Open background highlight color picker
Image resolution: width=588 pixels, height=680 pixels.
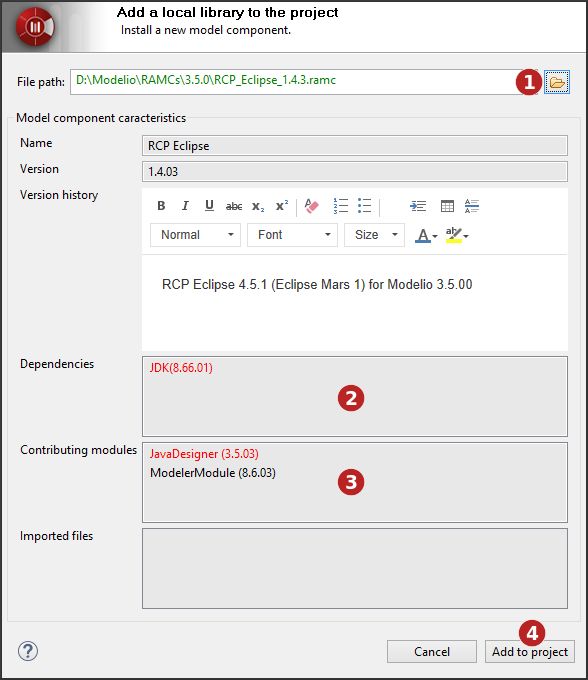(x=457, y=235)
